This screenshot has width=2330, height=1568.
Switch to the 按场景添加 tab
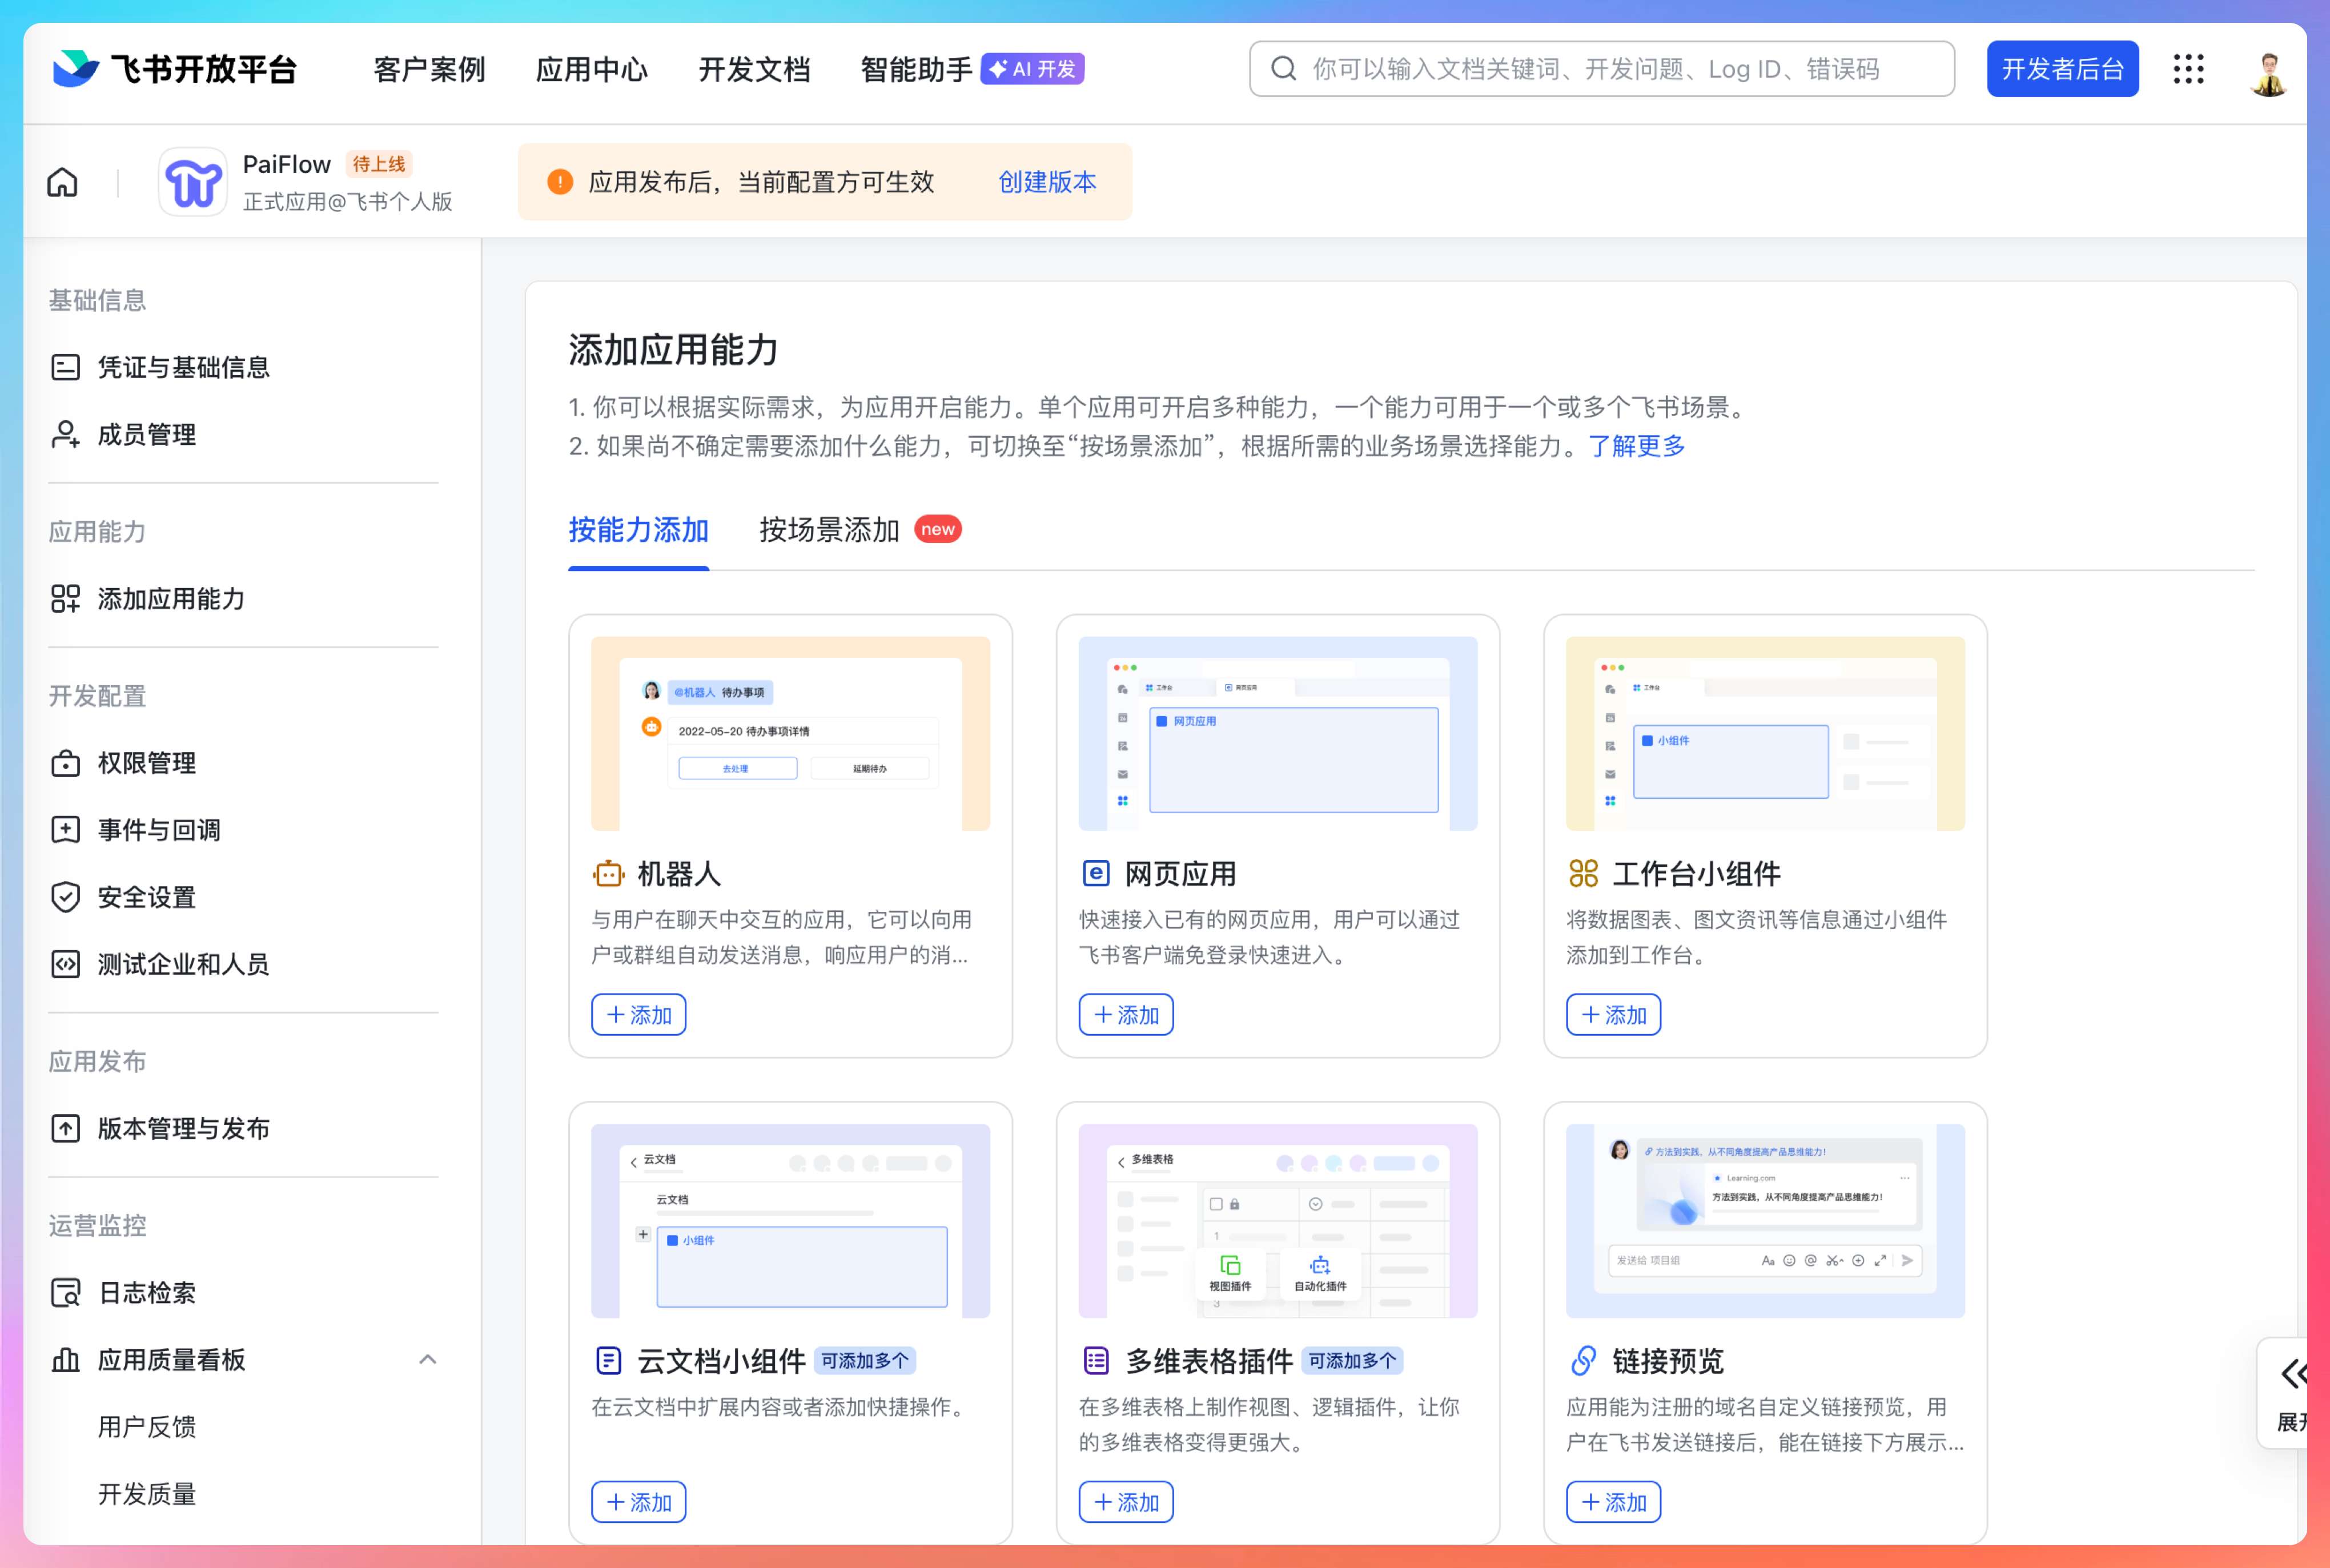click(x=829, y=530)
